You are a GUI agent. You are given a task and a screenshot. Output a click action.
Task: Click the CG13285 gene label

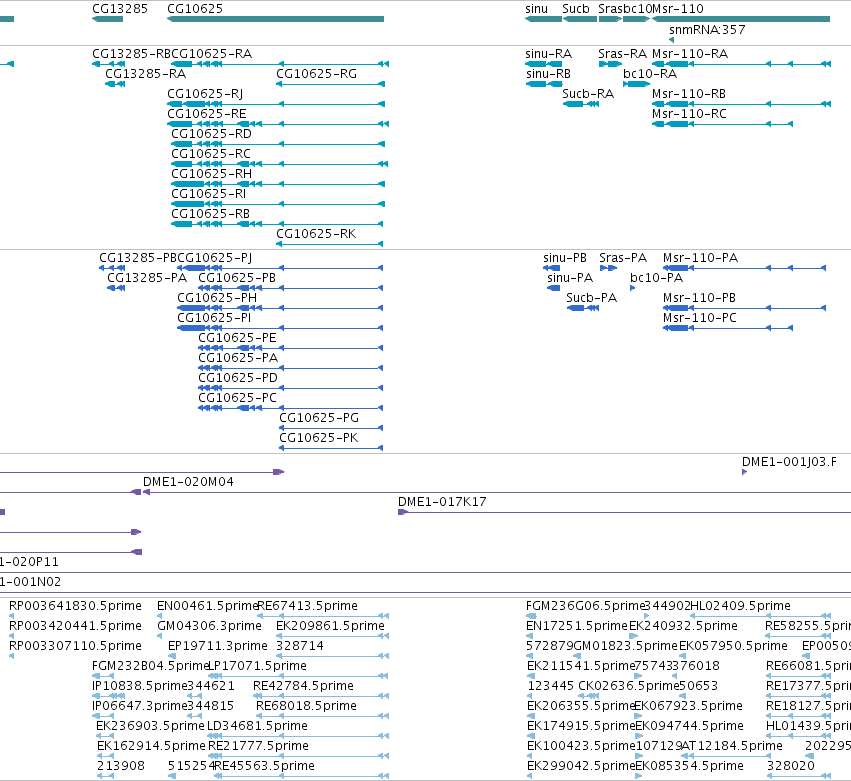[119, 9]
